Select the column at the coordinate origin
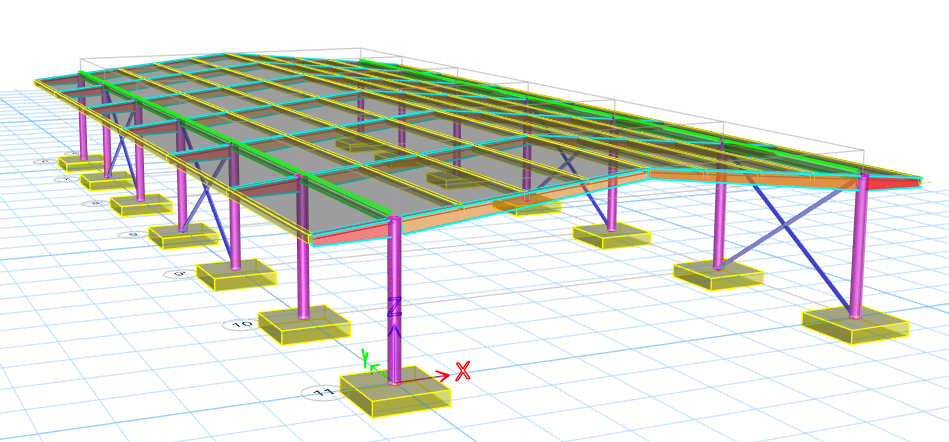 click(x=394, y=301)
